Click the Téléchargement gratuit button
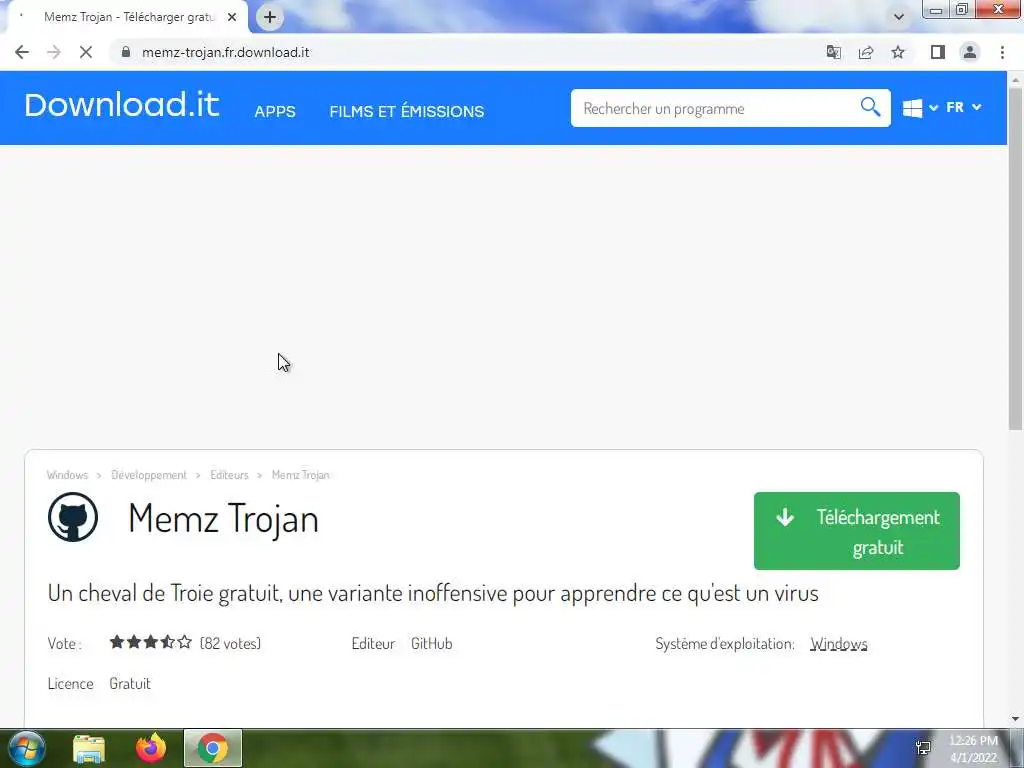The image size is (1024, 768). coord(857,531)
